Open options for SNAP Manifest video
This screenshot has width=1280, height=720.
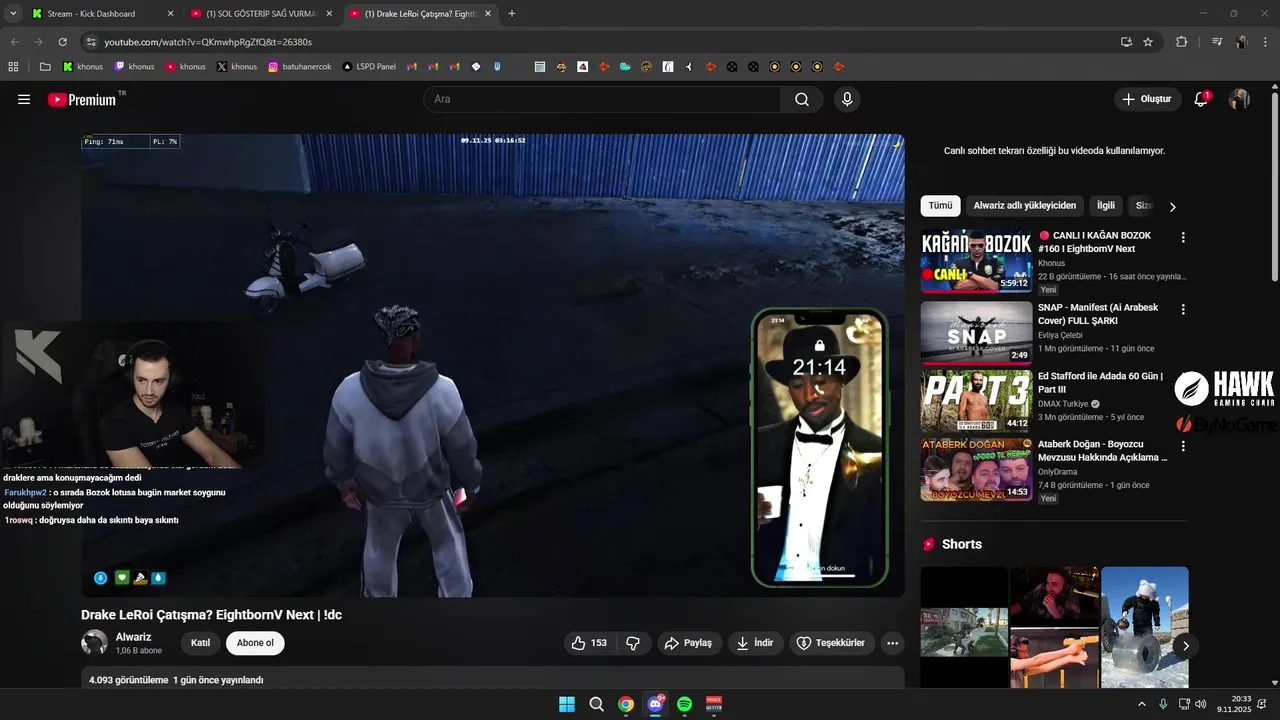point(1183,310)
